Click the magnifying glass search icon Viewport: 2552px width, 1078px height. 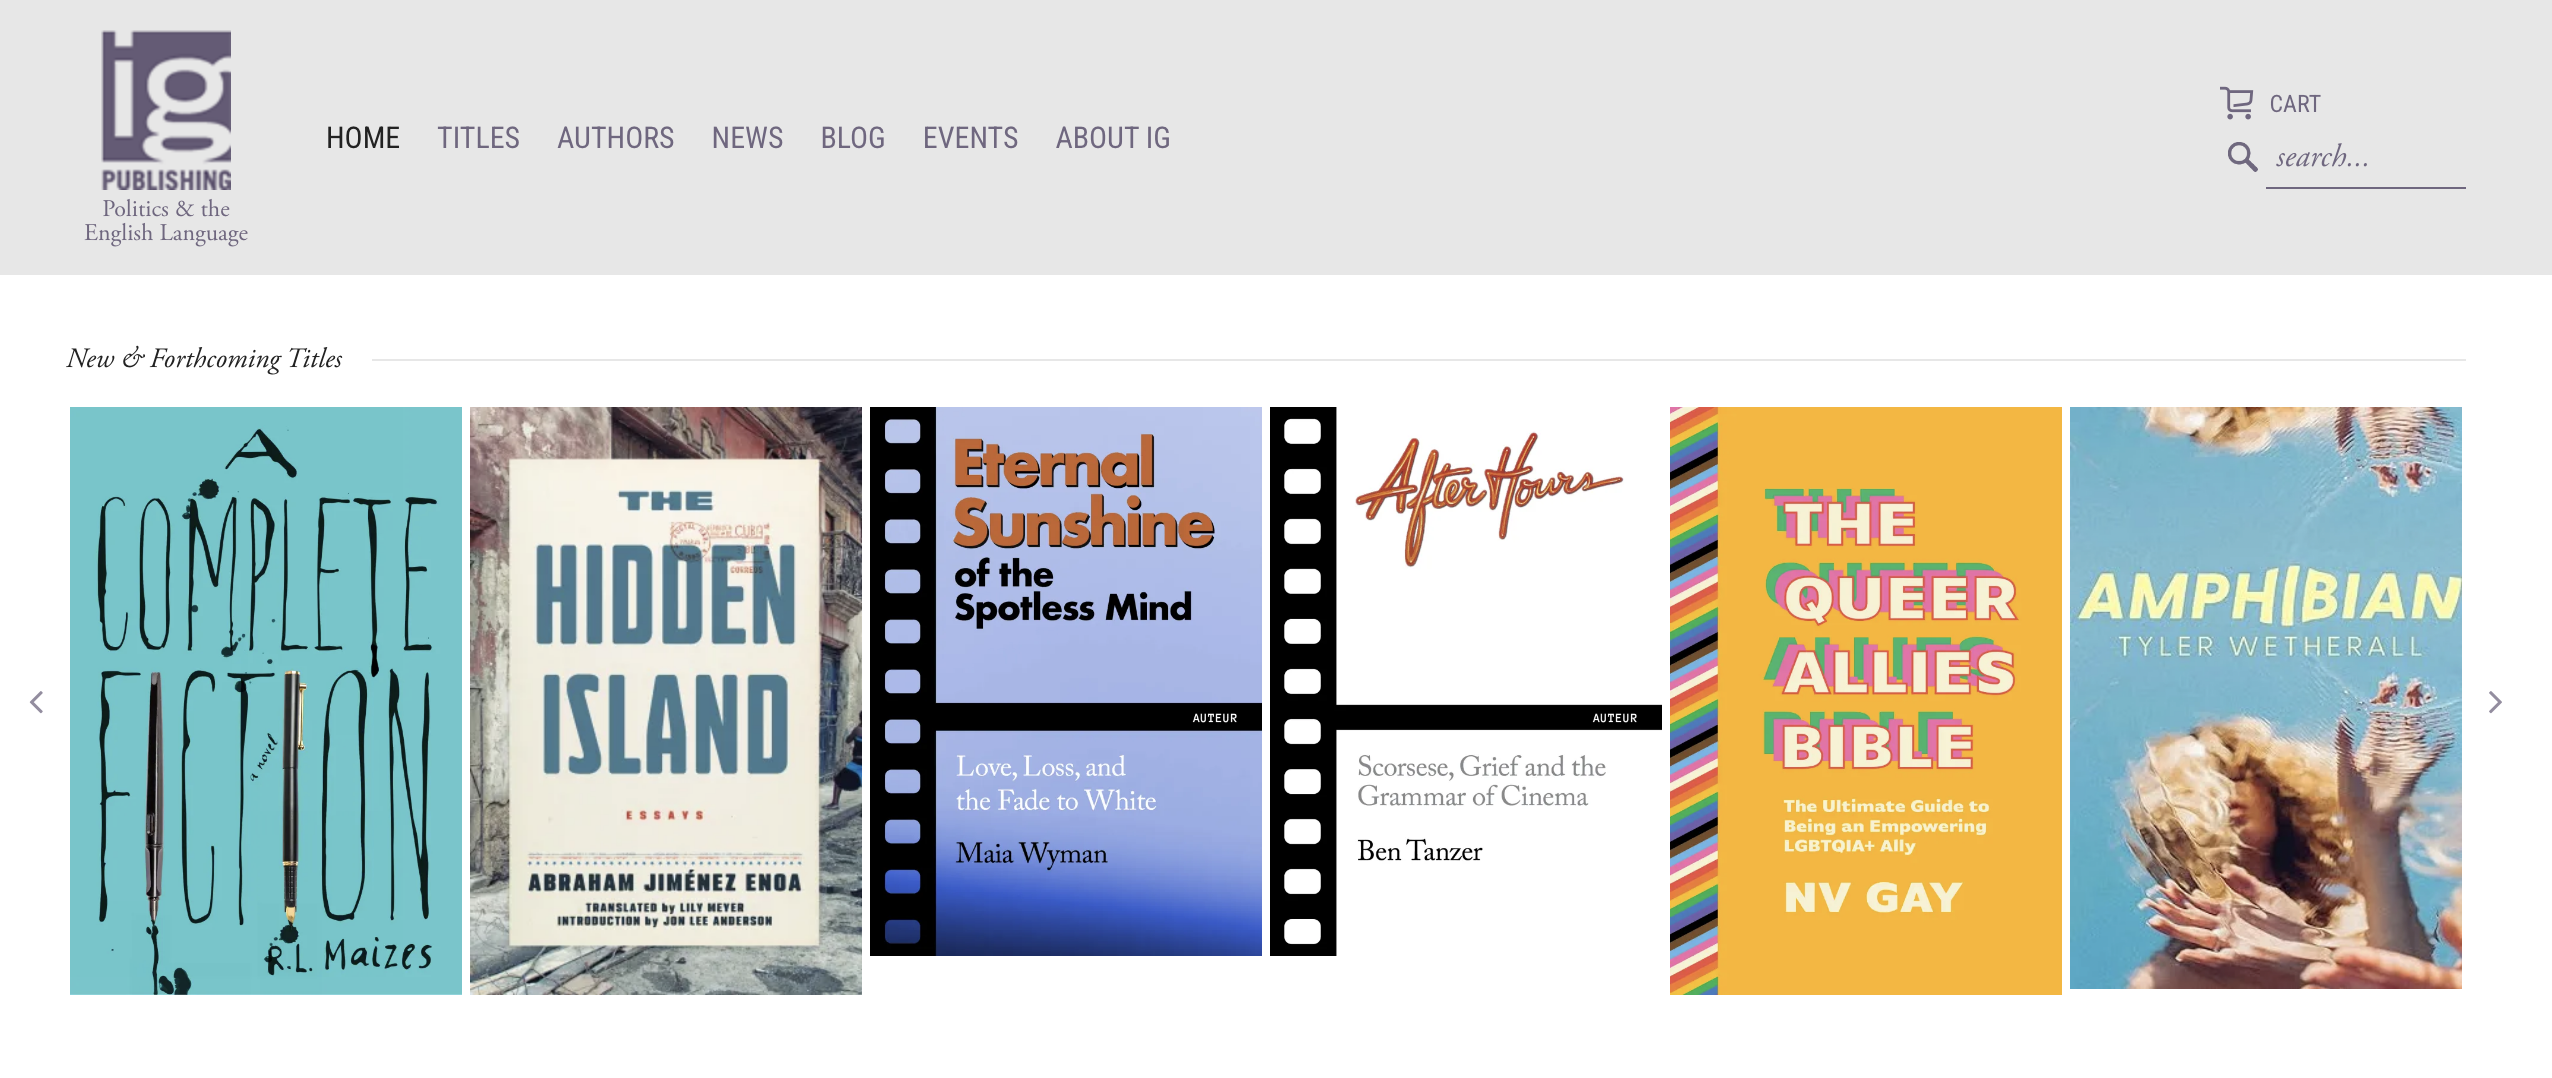coord(2242,157)
